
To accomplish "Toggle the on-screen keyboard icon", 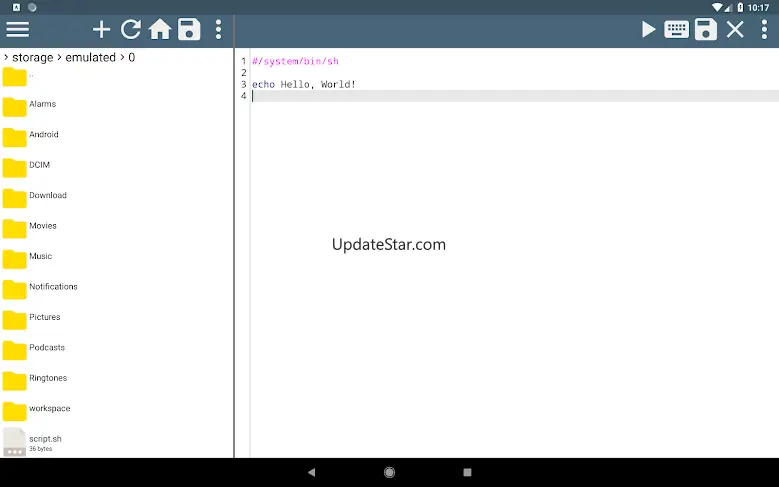I will pyautogui.click(x=676, y=29).
